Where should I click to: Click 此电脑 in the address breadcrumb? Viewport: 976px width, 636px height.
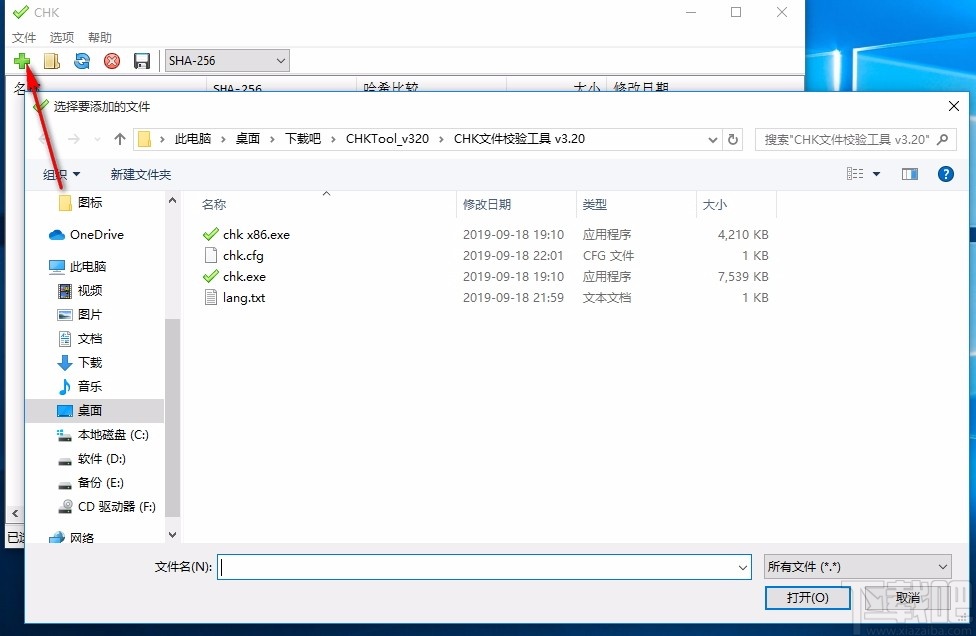pyautogui.click(x=193, y=139)
